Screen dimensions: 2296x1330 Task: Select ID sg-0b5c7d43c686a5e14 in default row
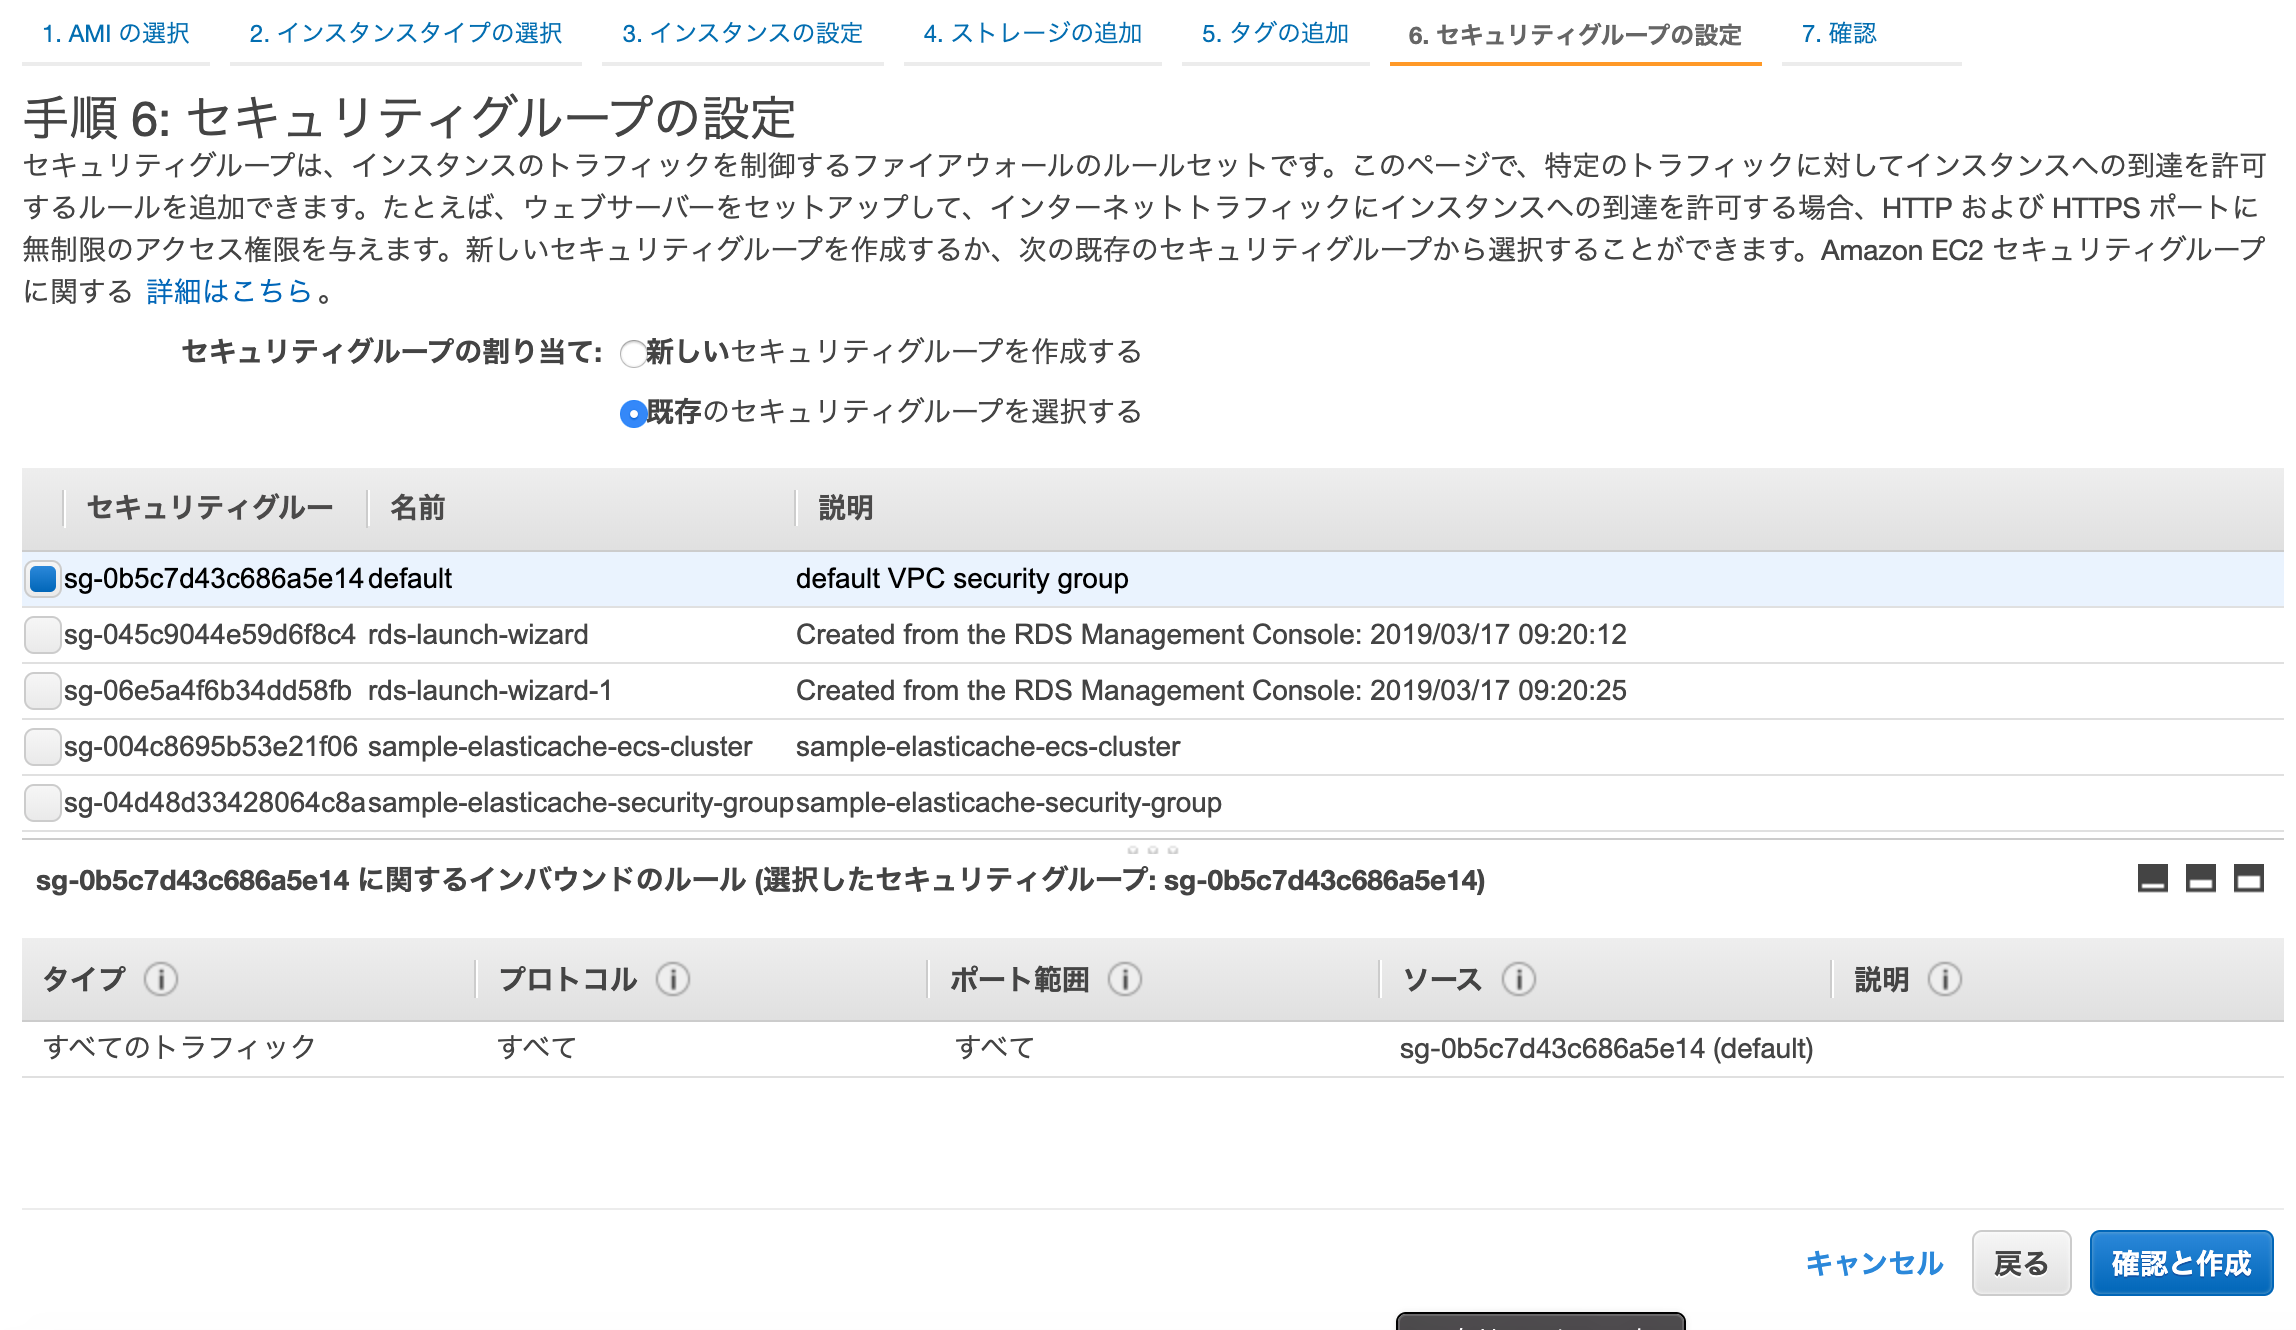coord(214,579)
